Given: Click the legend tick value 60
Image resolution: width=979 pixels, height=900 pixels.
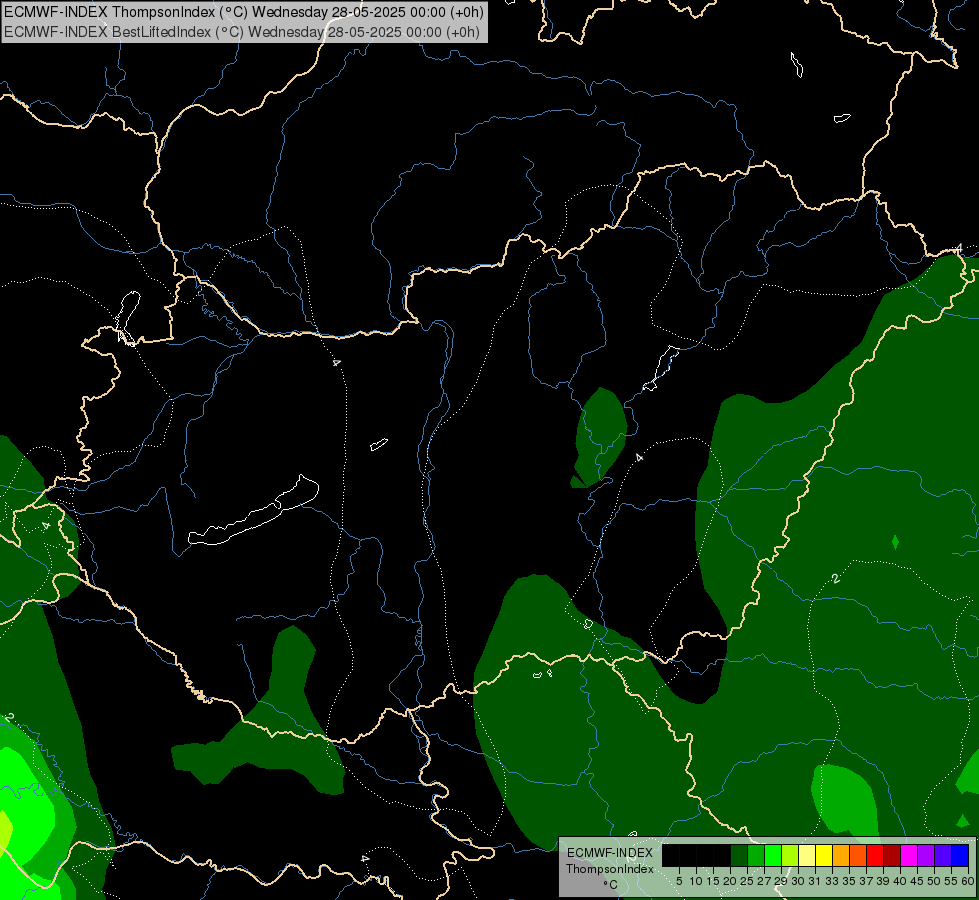Looking at the screenshot, I should click(x=968, y=881).
